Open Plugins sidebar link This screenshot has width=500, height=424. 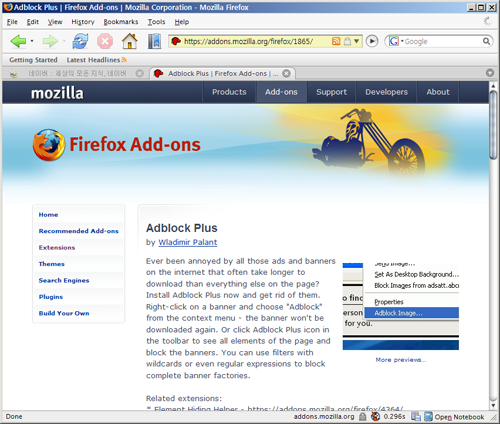click(x=51, y=297)
